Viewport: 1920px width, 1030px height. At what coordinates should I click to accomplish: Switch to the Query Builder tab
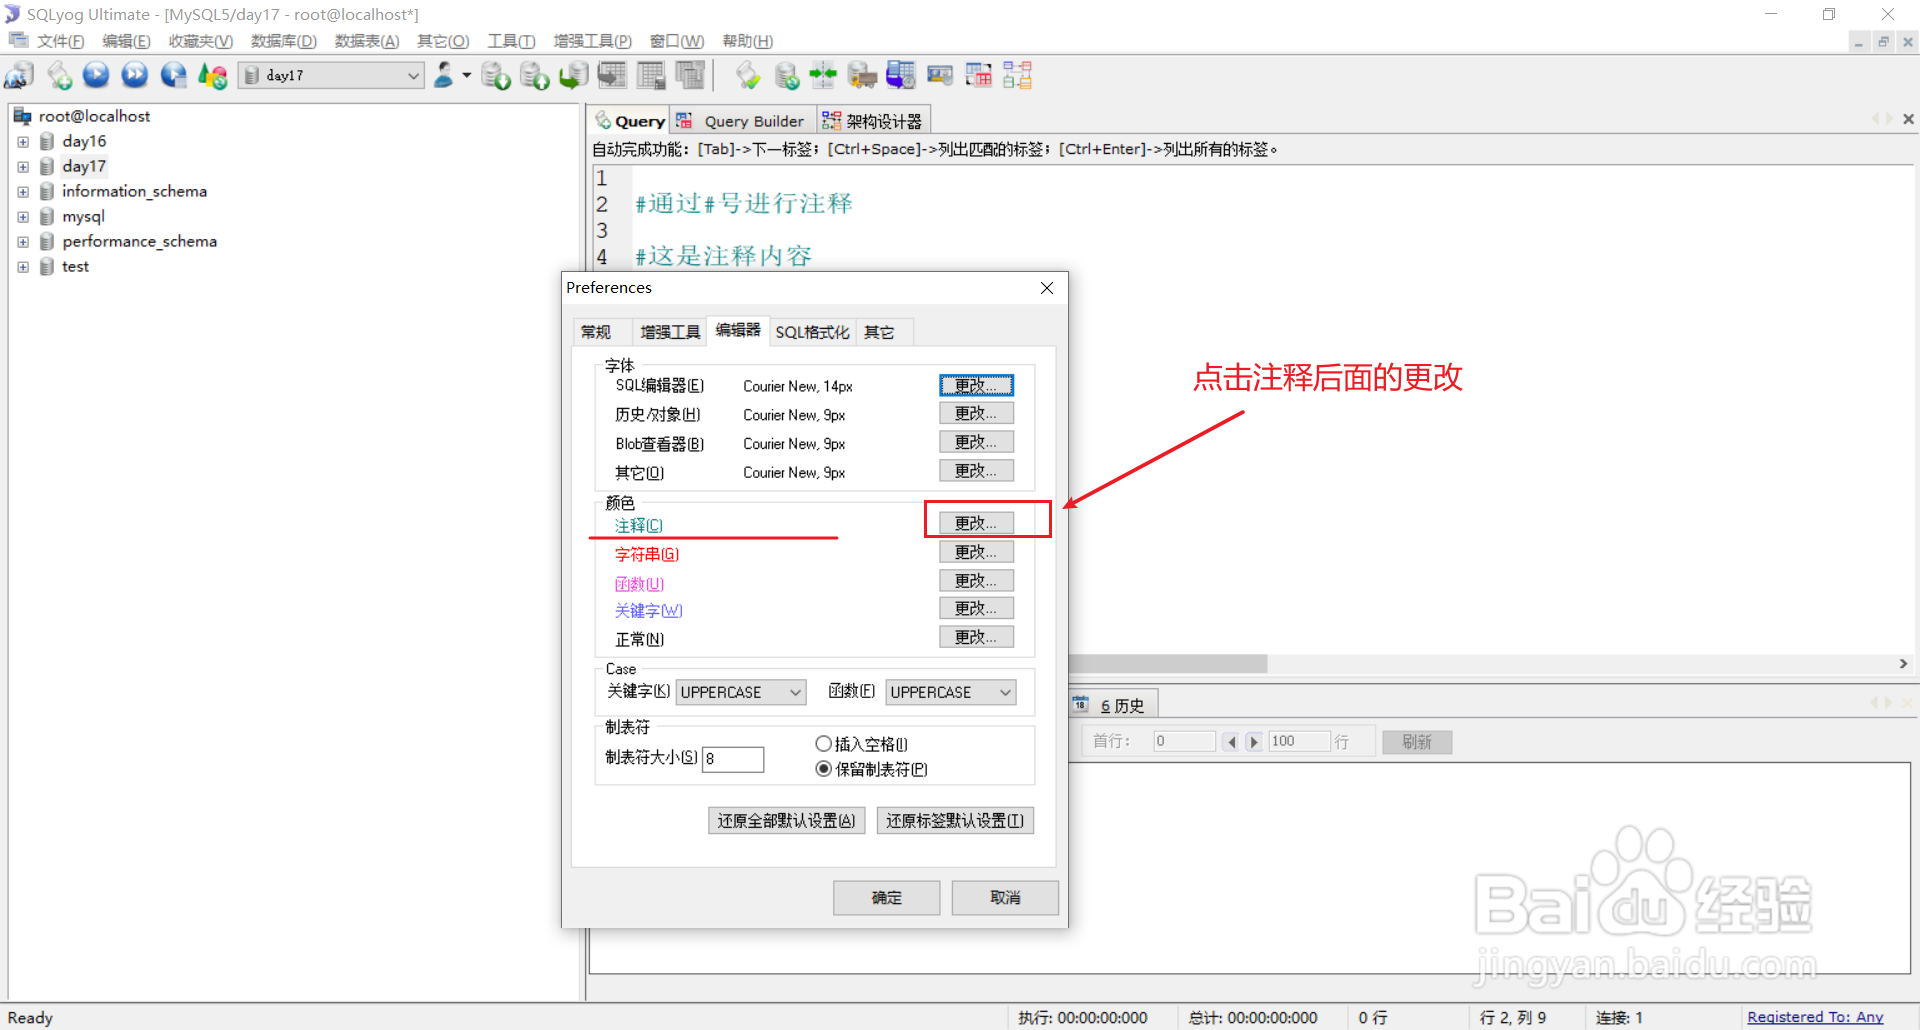[x=744, y=121]
